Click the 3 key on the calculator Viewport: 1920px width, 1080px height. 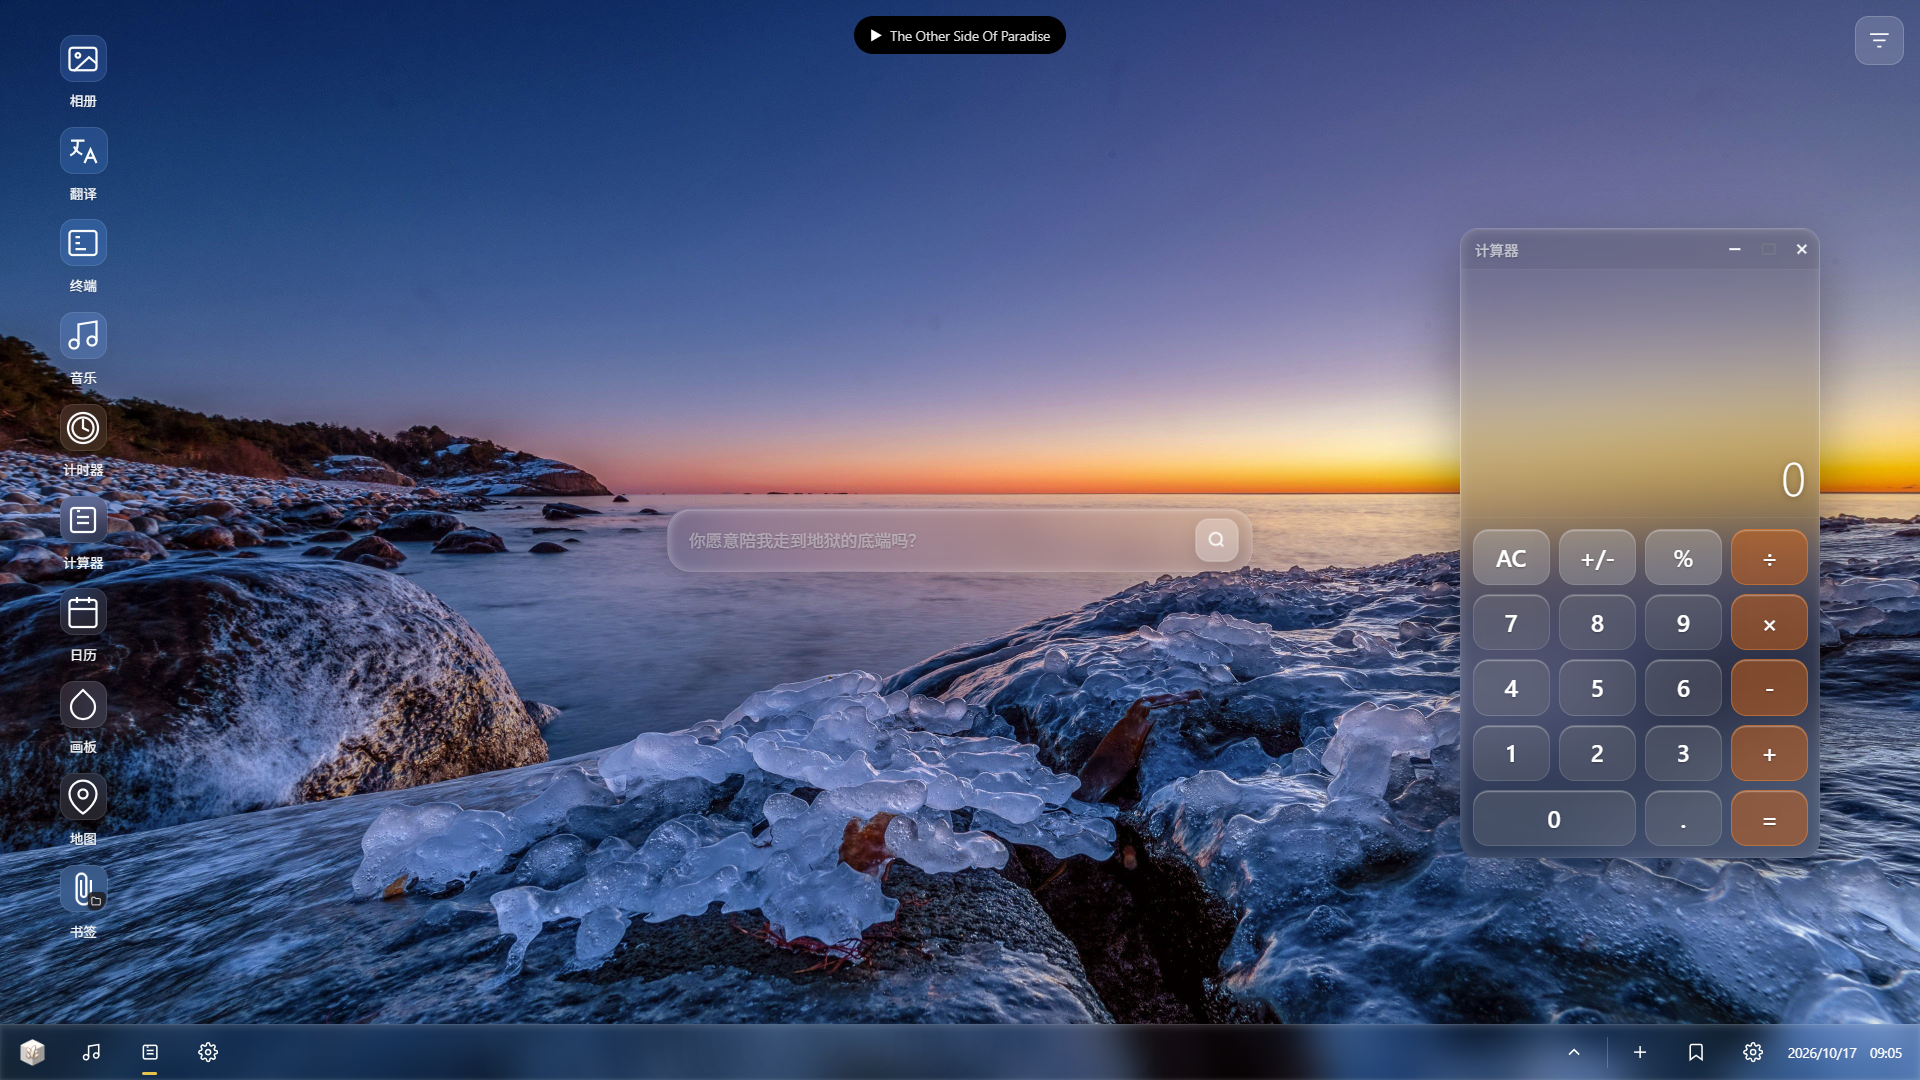point(1683,754)
